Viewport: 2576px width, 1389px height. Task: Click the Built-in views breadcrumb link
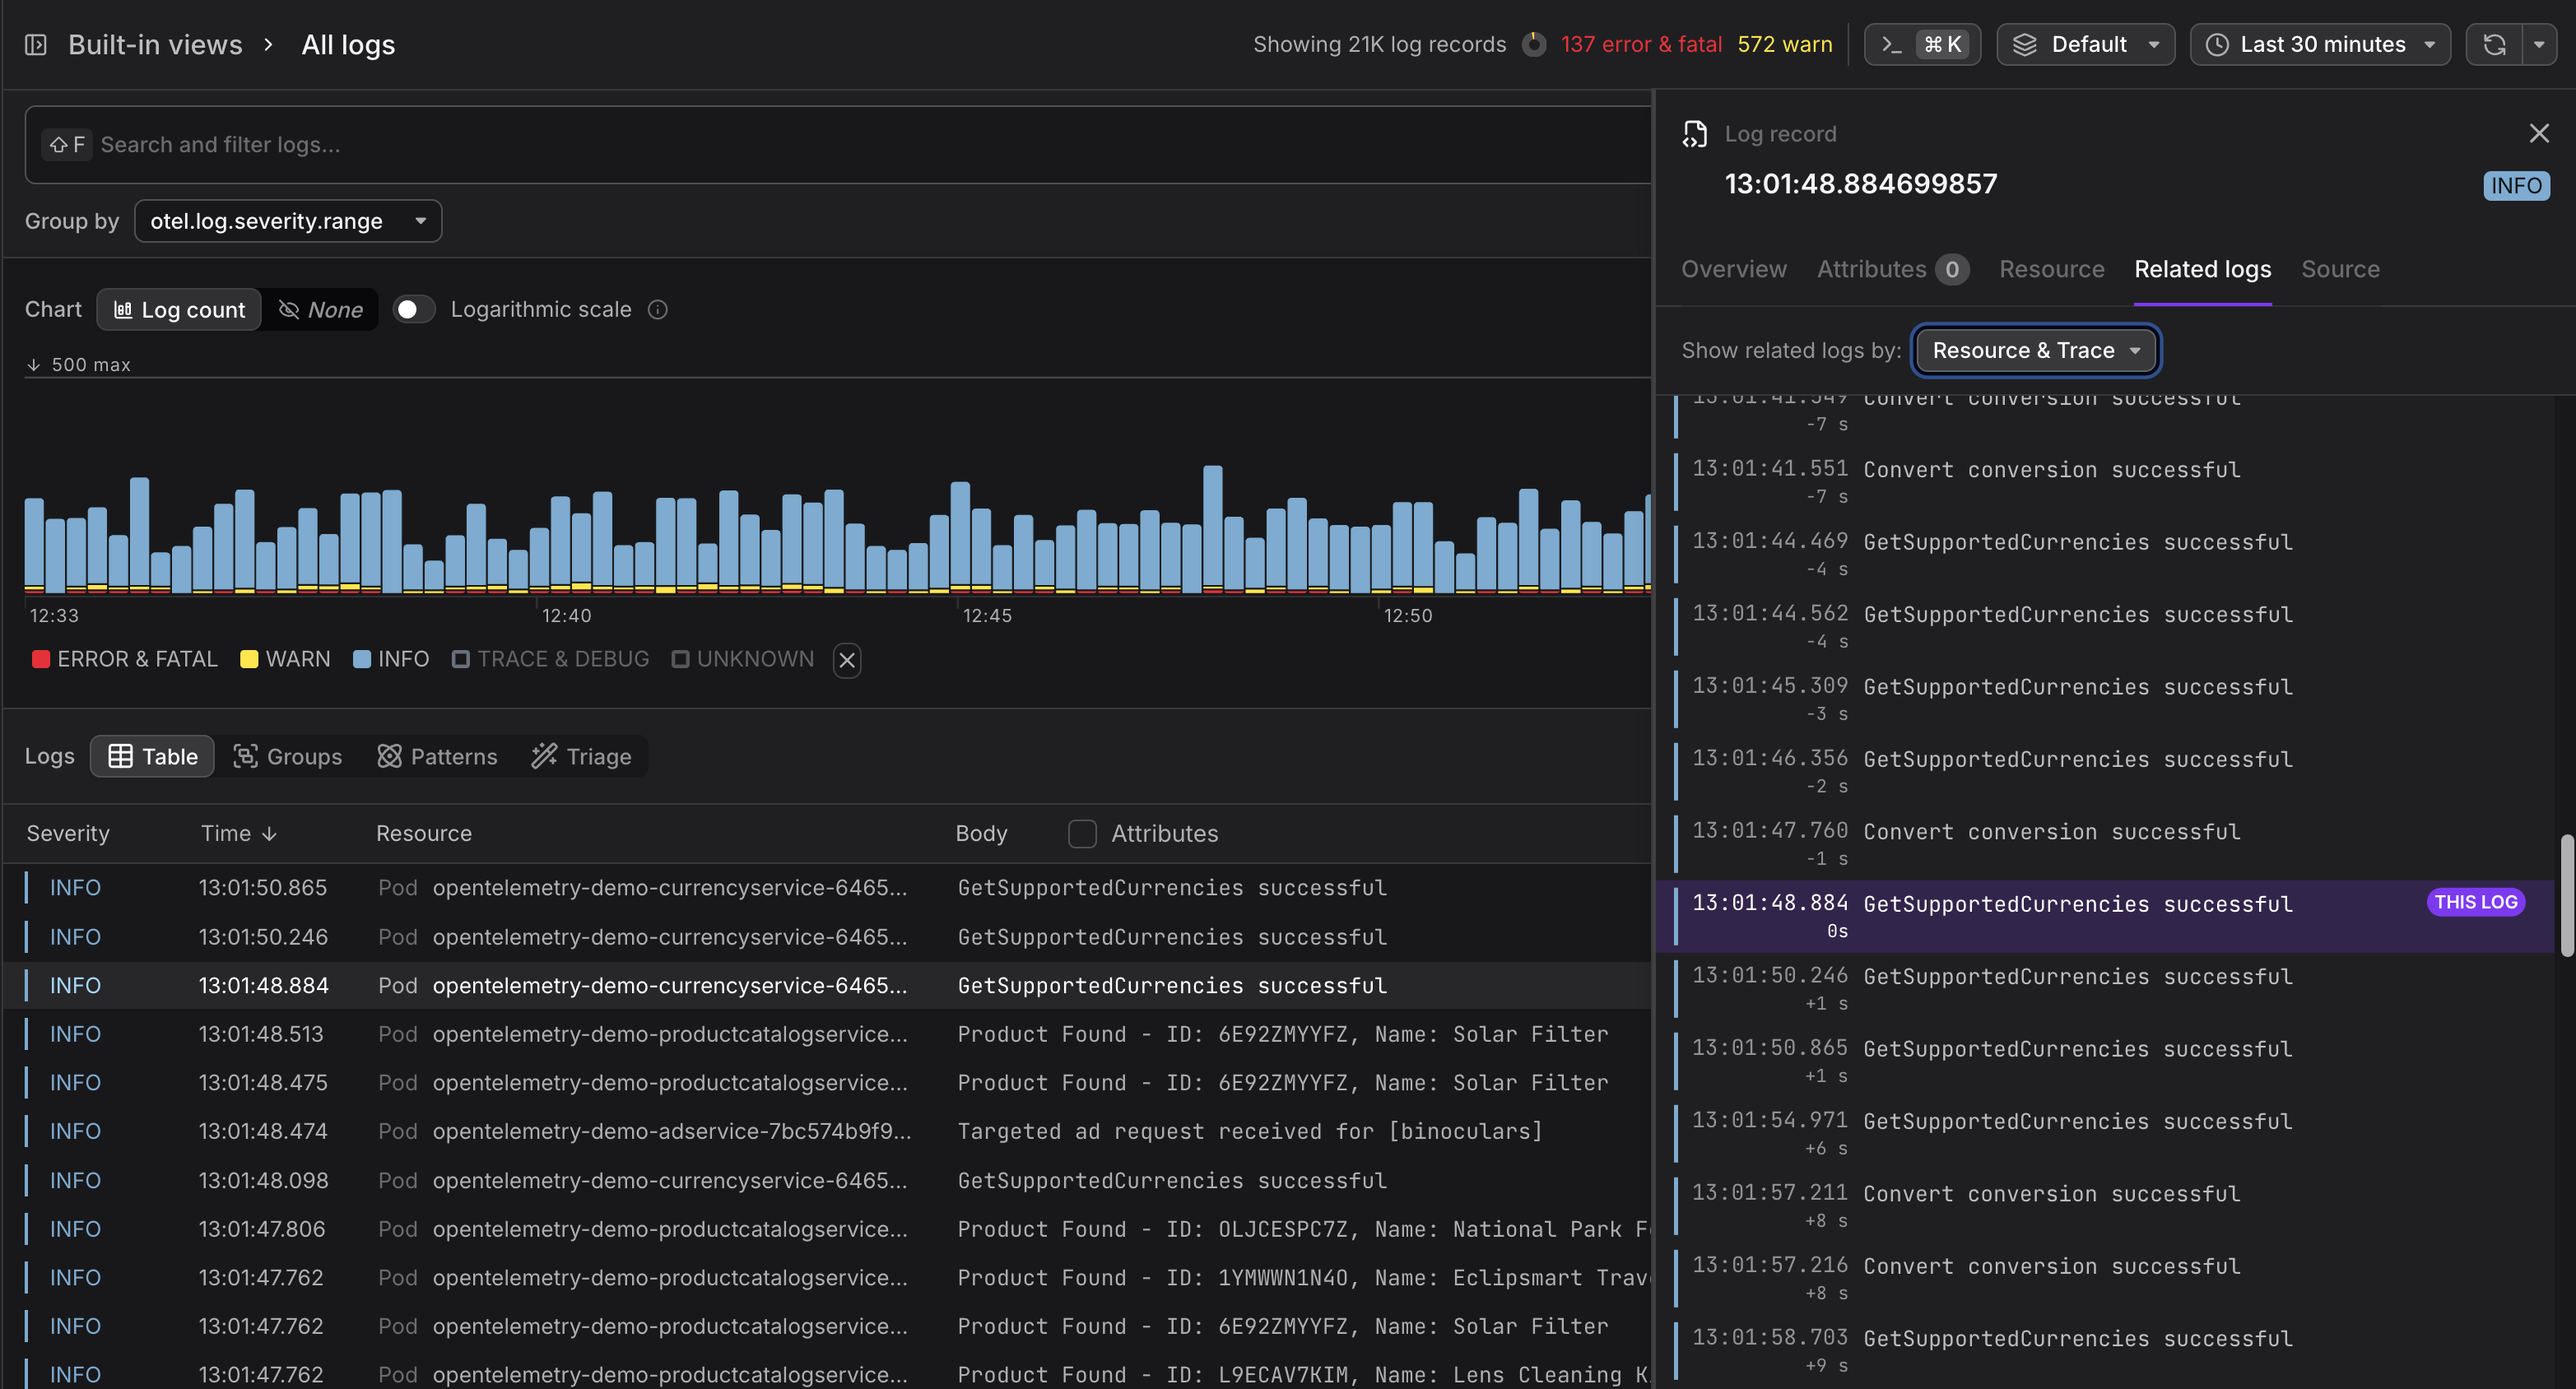pos(155,45)
